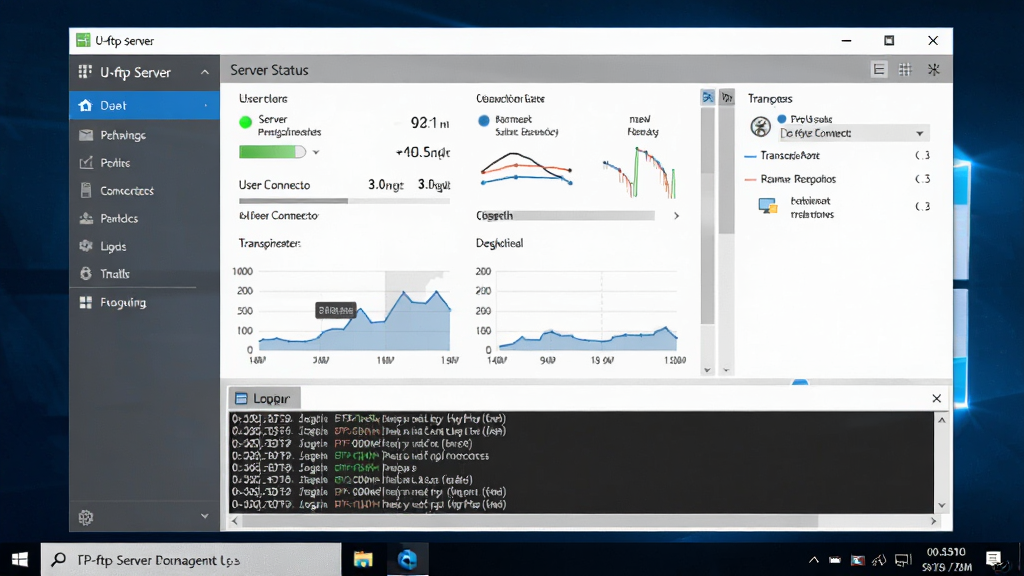
Task: Click the scroll down arrow under charts
Action: pyautogui.click(x=707, y=370)
